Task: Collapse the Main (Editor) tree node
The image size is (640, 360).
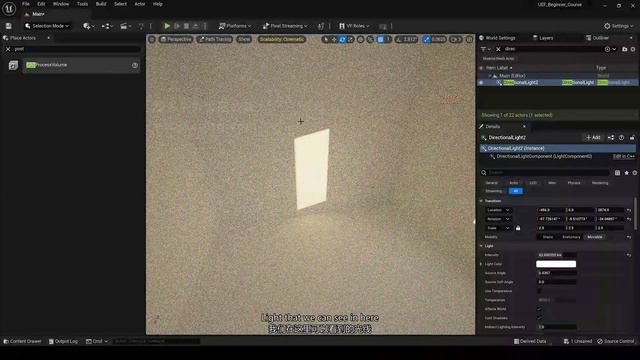Action: [x=490, y=76]
